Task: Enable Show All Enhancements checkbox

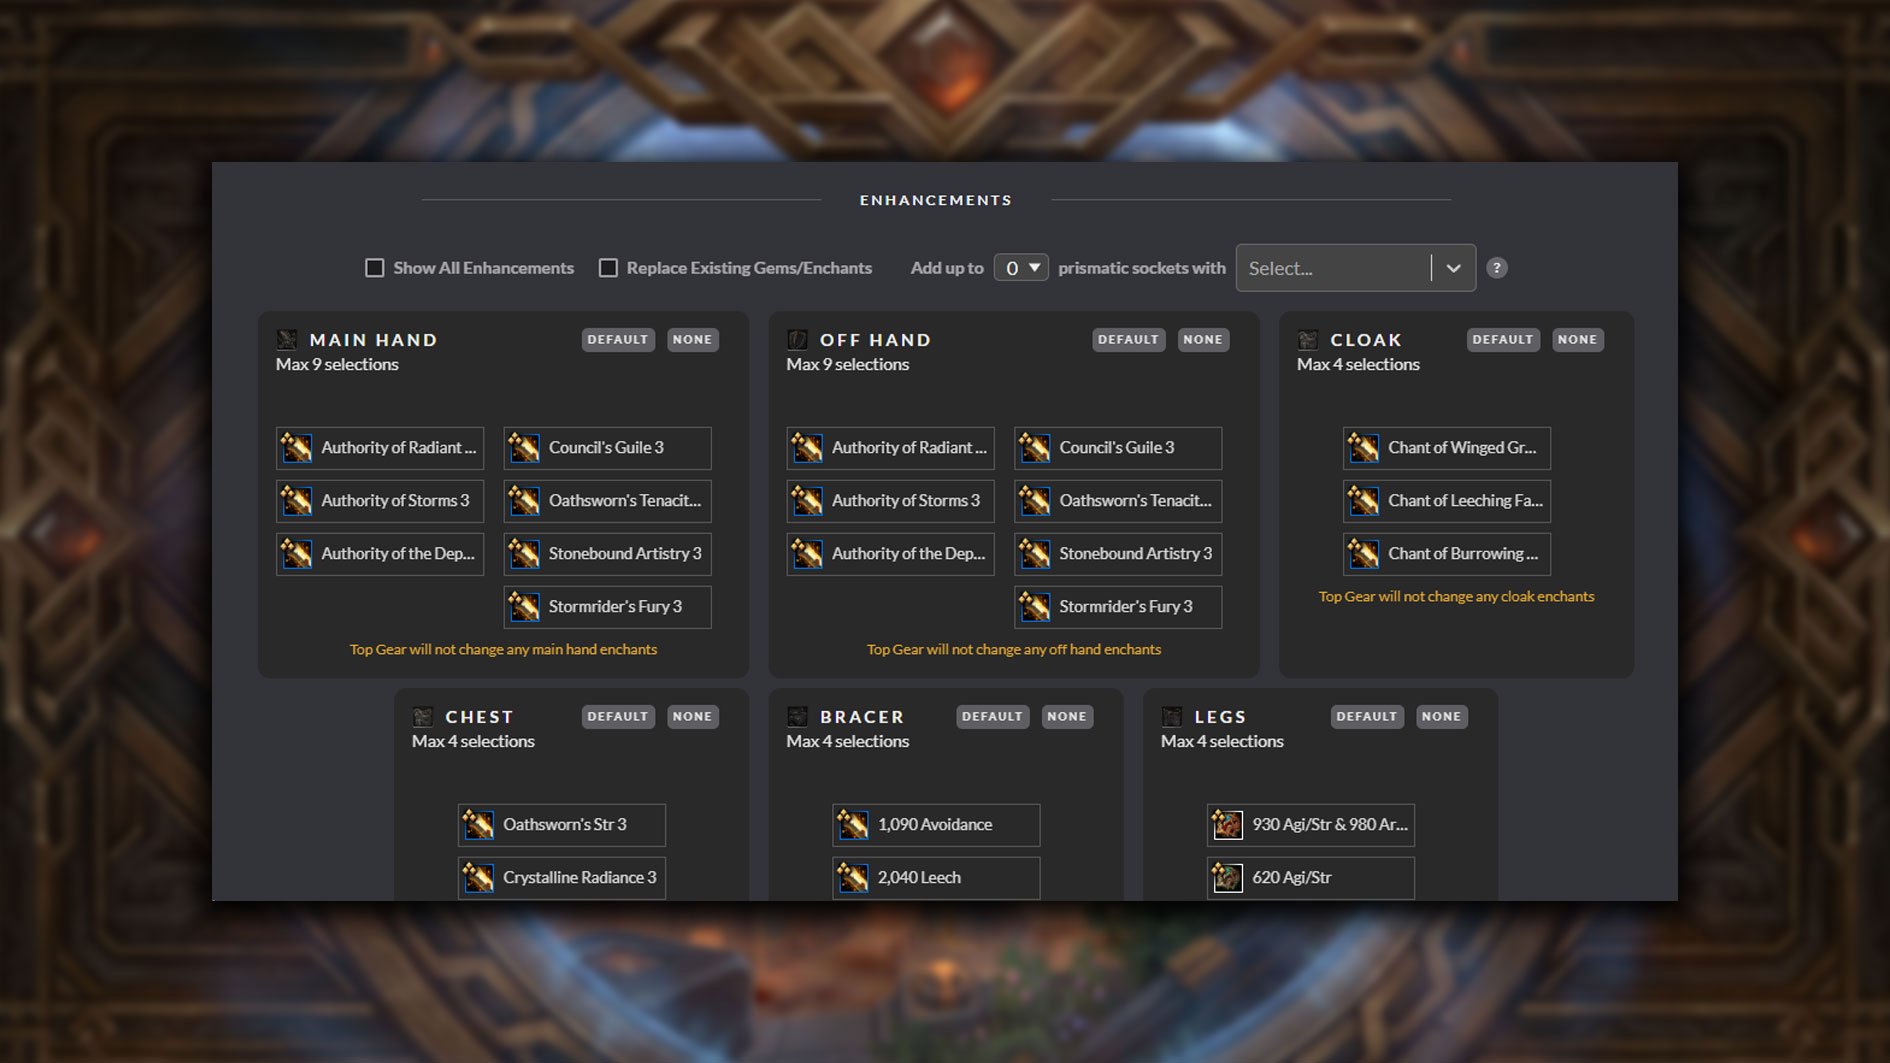Action: click(374, 268)
